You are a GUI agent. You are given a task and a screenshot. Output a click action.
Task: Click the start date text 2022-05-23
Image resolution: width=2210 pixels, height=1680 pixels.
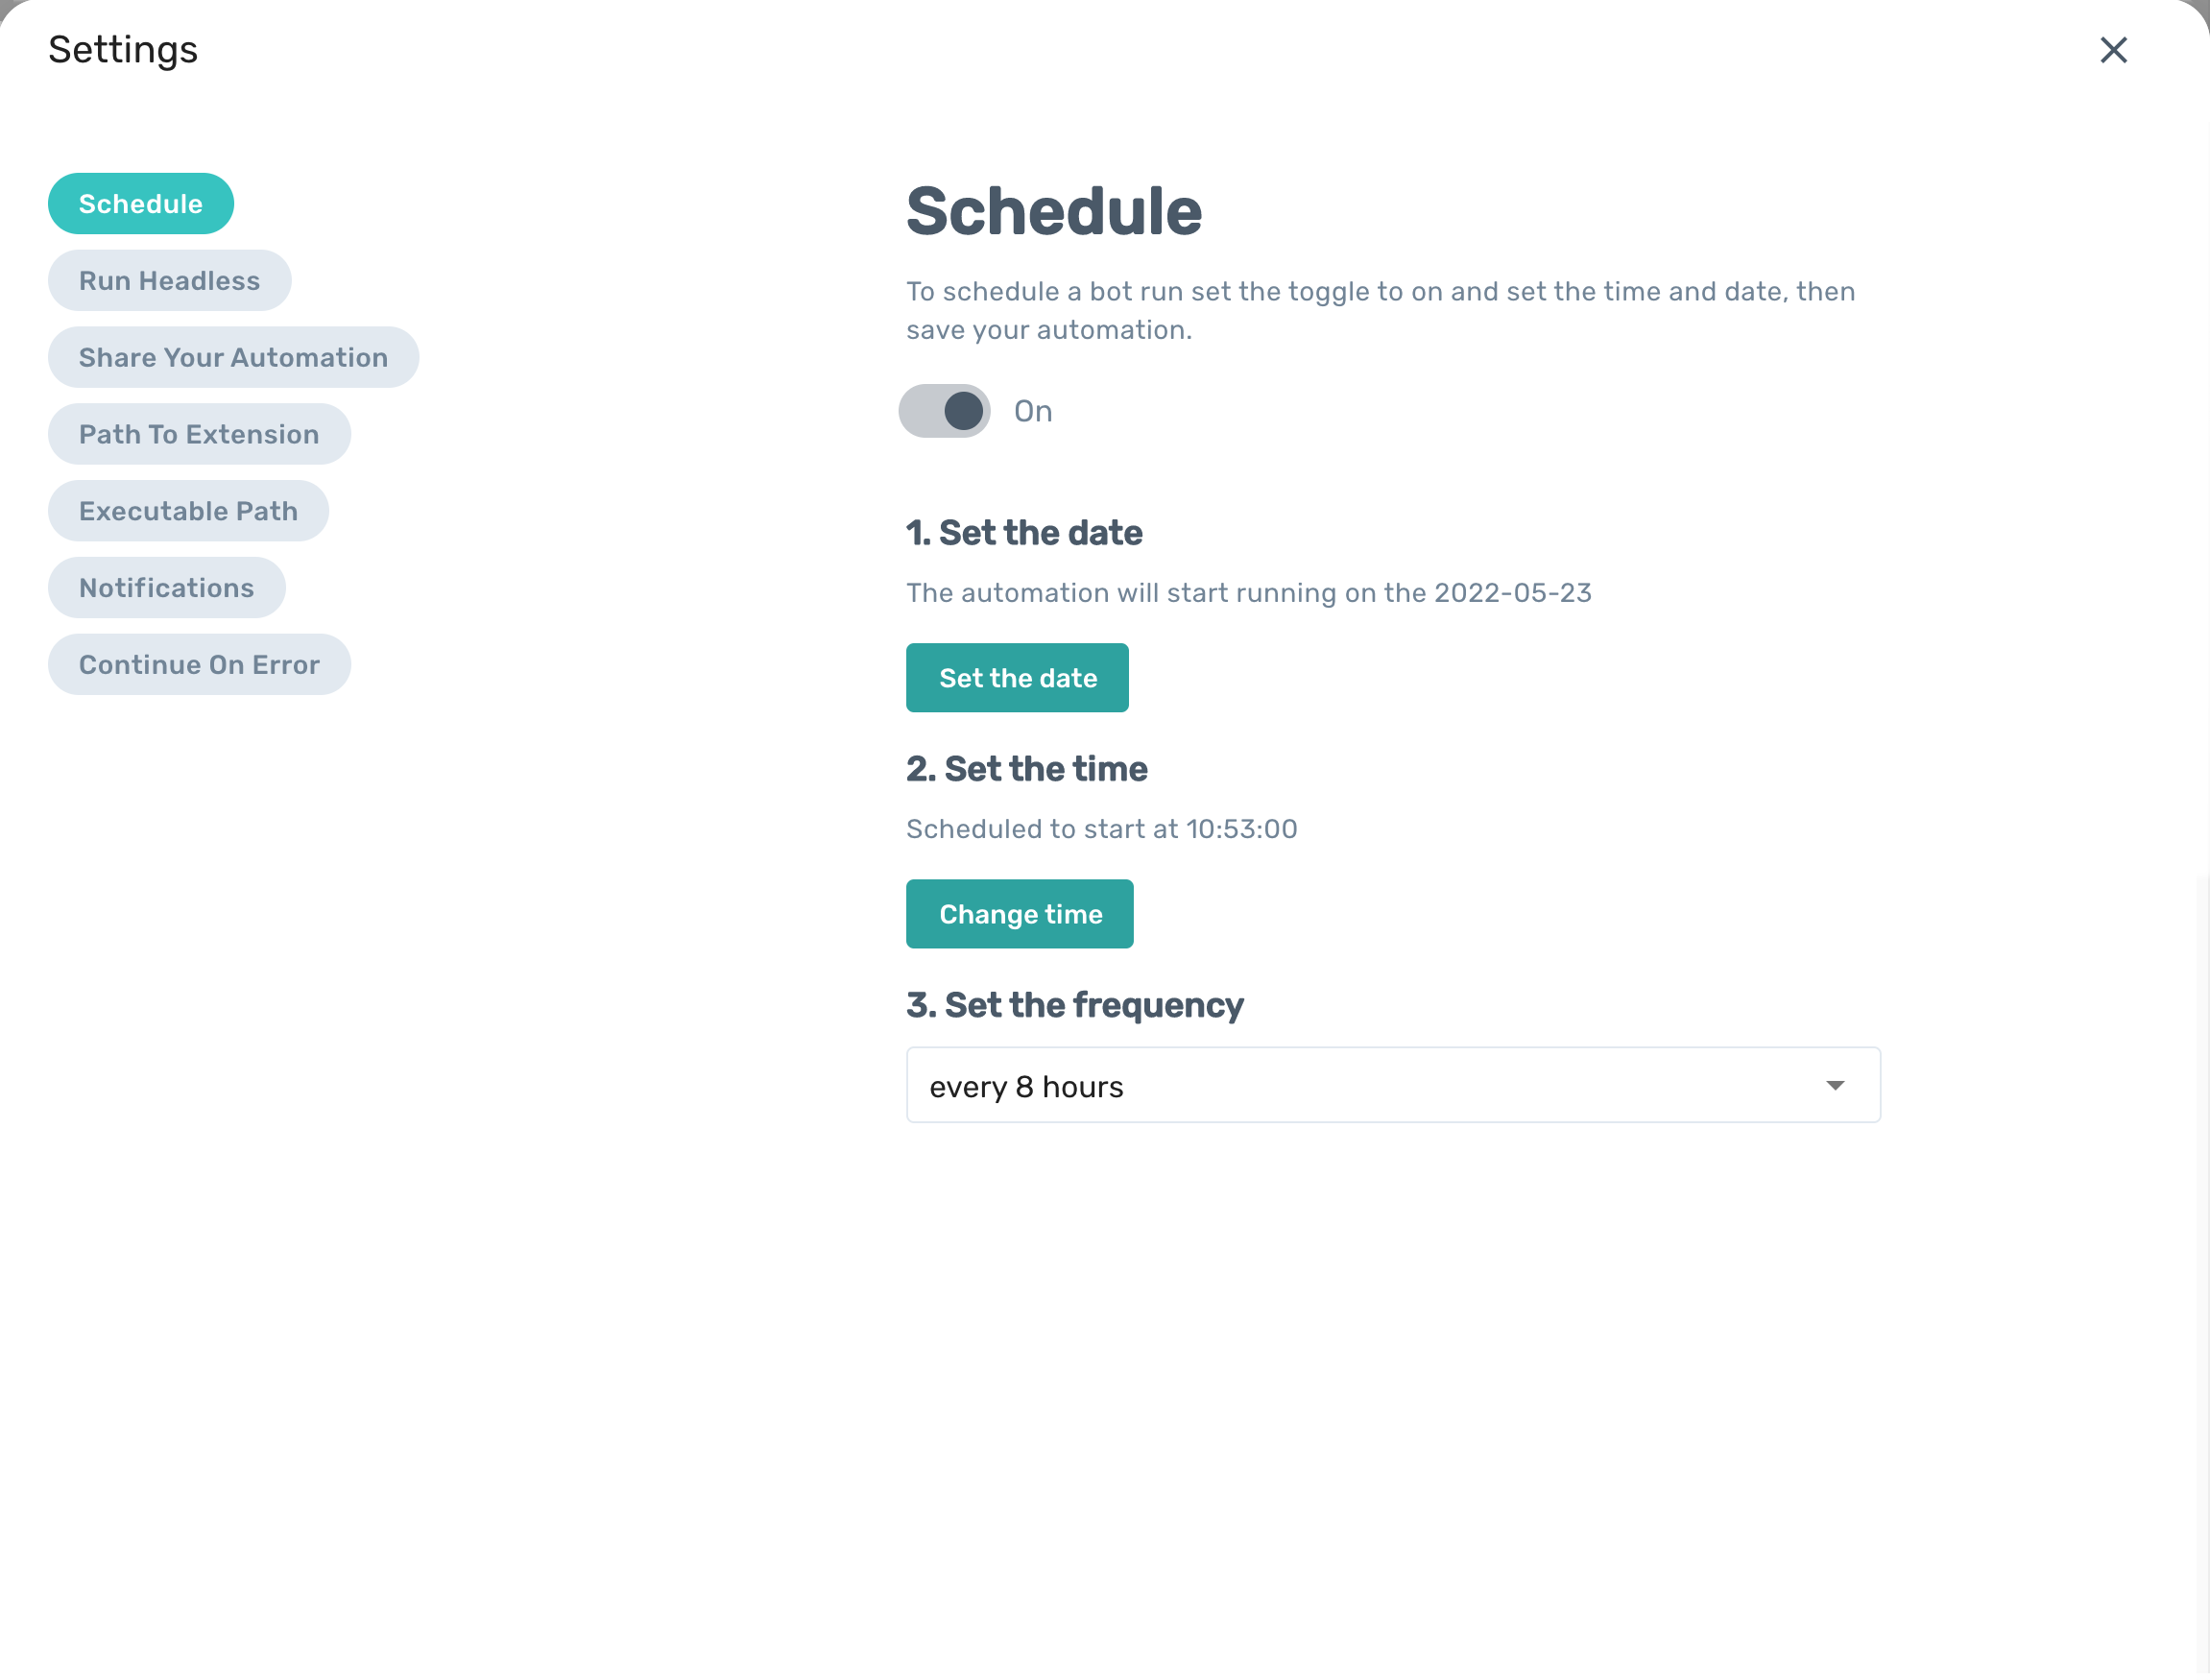1512,593
